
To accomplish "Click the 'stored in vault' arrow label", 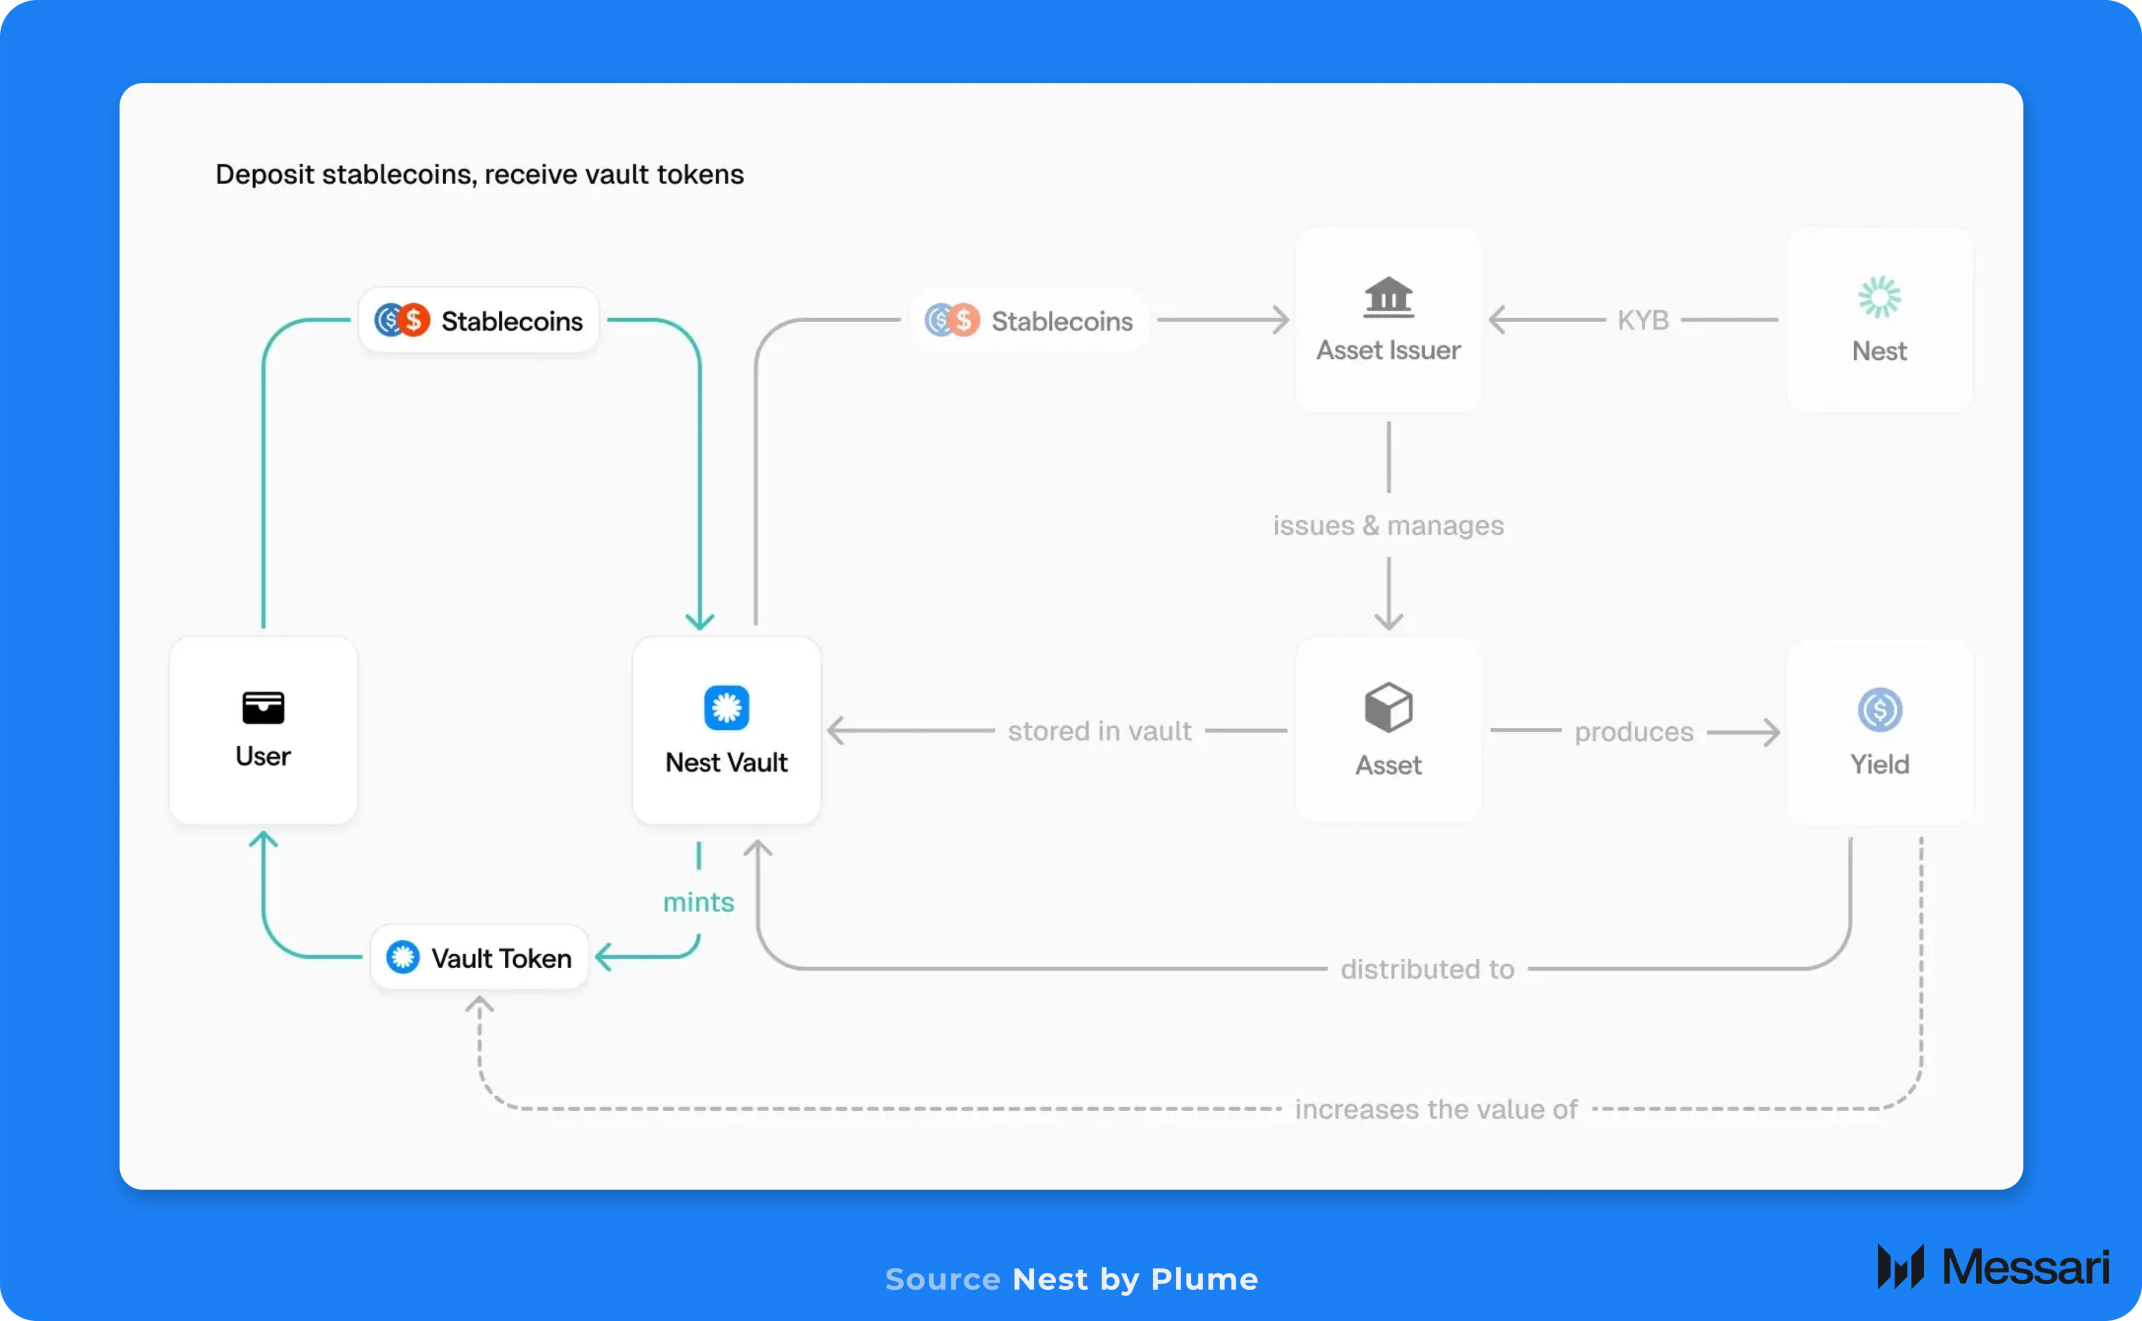I will pos(1099,731).
